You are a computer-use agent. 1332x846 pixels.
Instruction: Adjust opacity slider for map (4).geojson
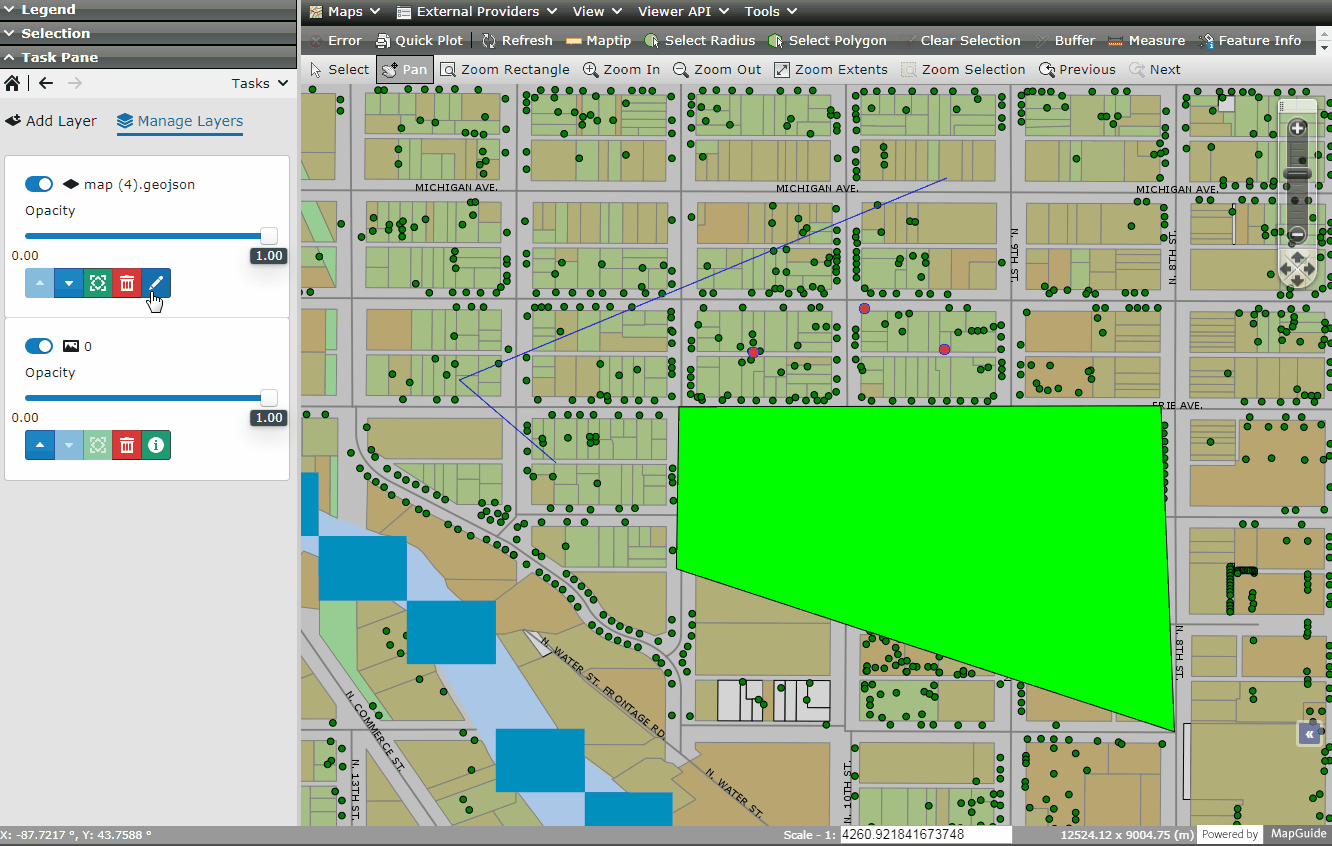268,235
